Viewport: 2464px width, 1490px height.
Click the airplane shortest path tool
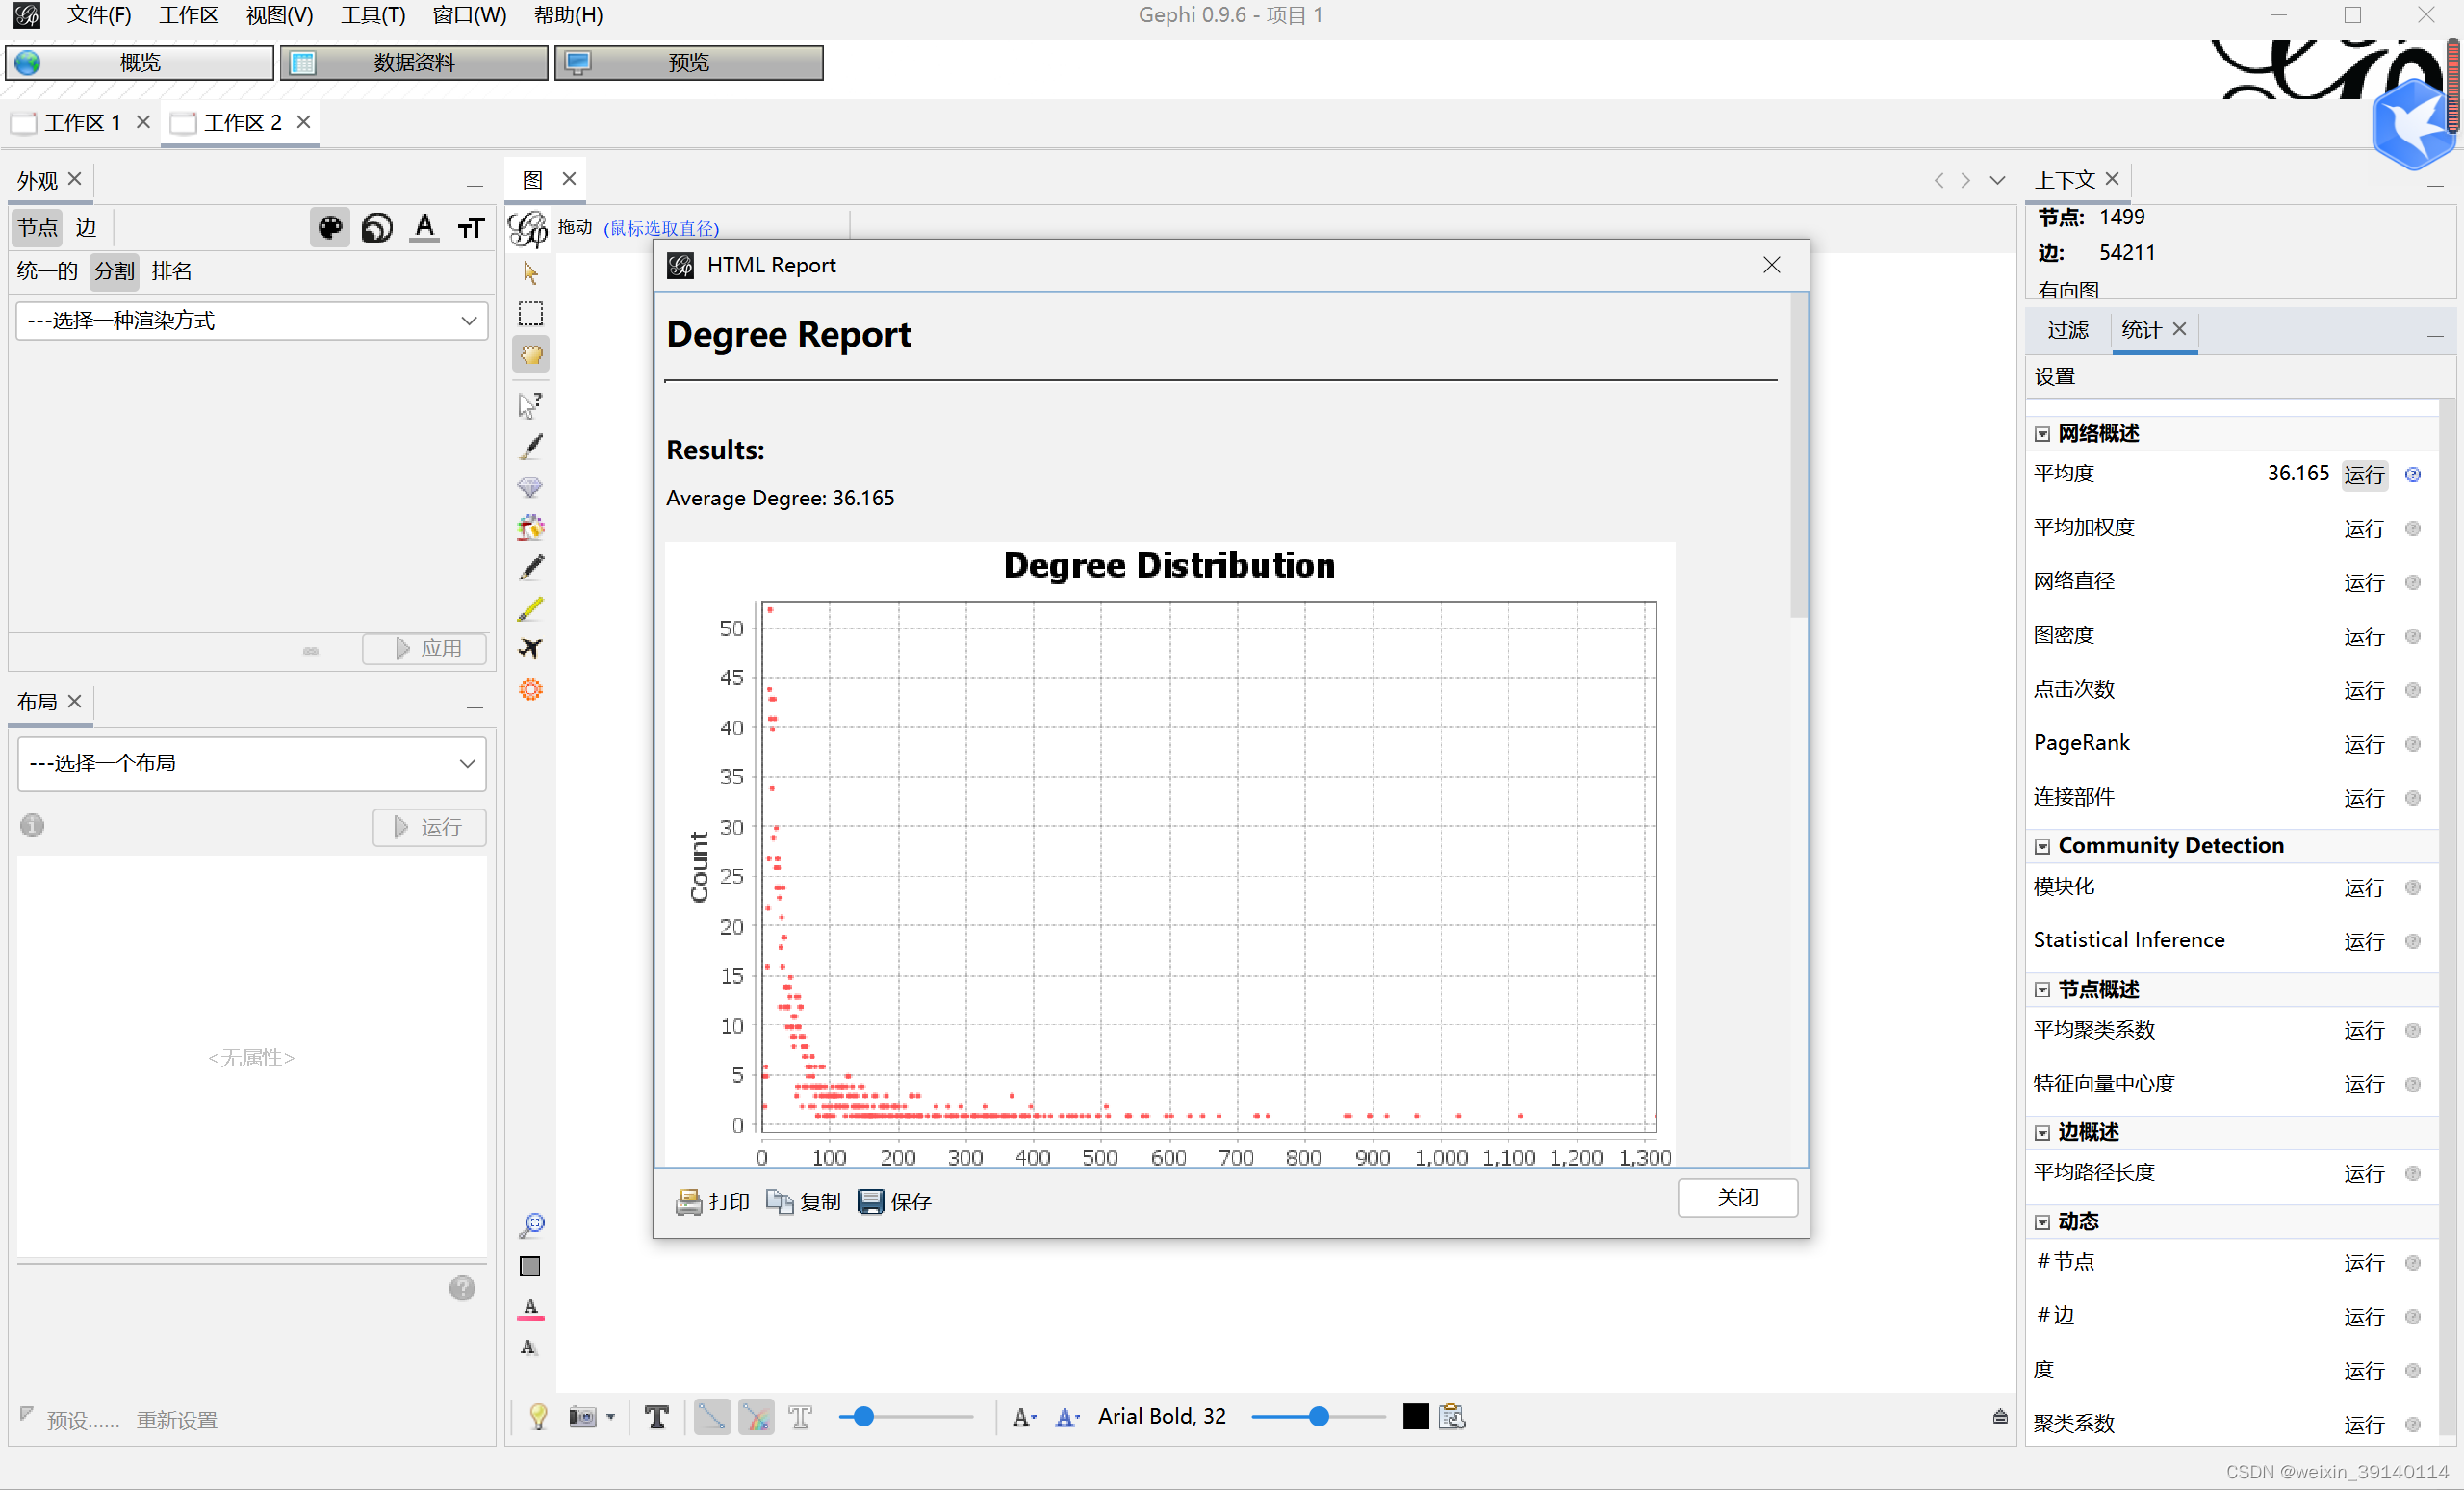coord(531,648)
